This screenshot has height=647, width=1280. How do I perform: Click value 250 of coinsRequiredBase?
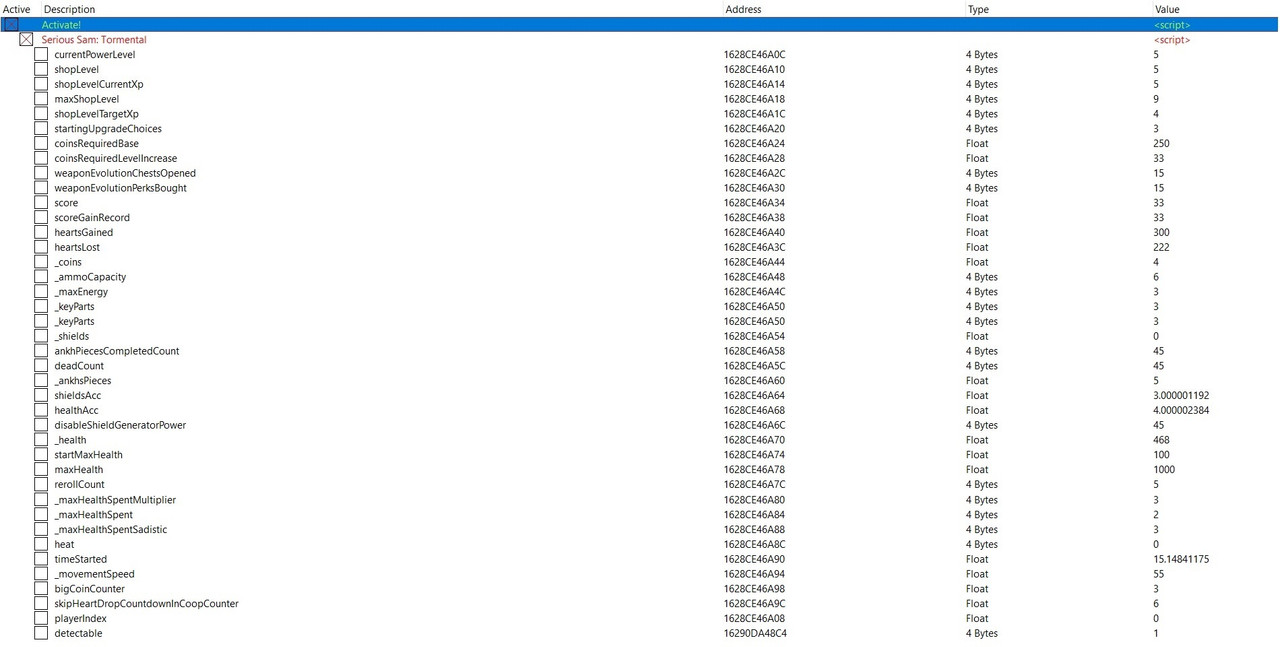pyautogui.click(x=1161, y=143)
